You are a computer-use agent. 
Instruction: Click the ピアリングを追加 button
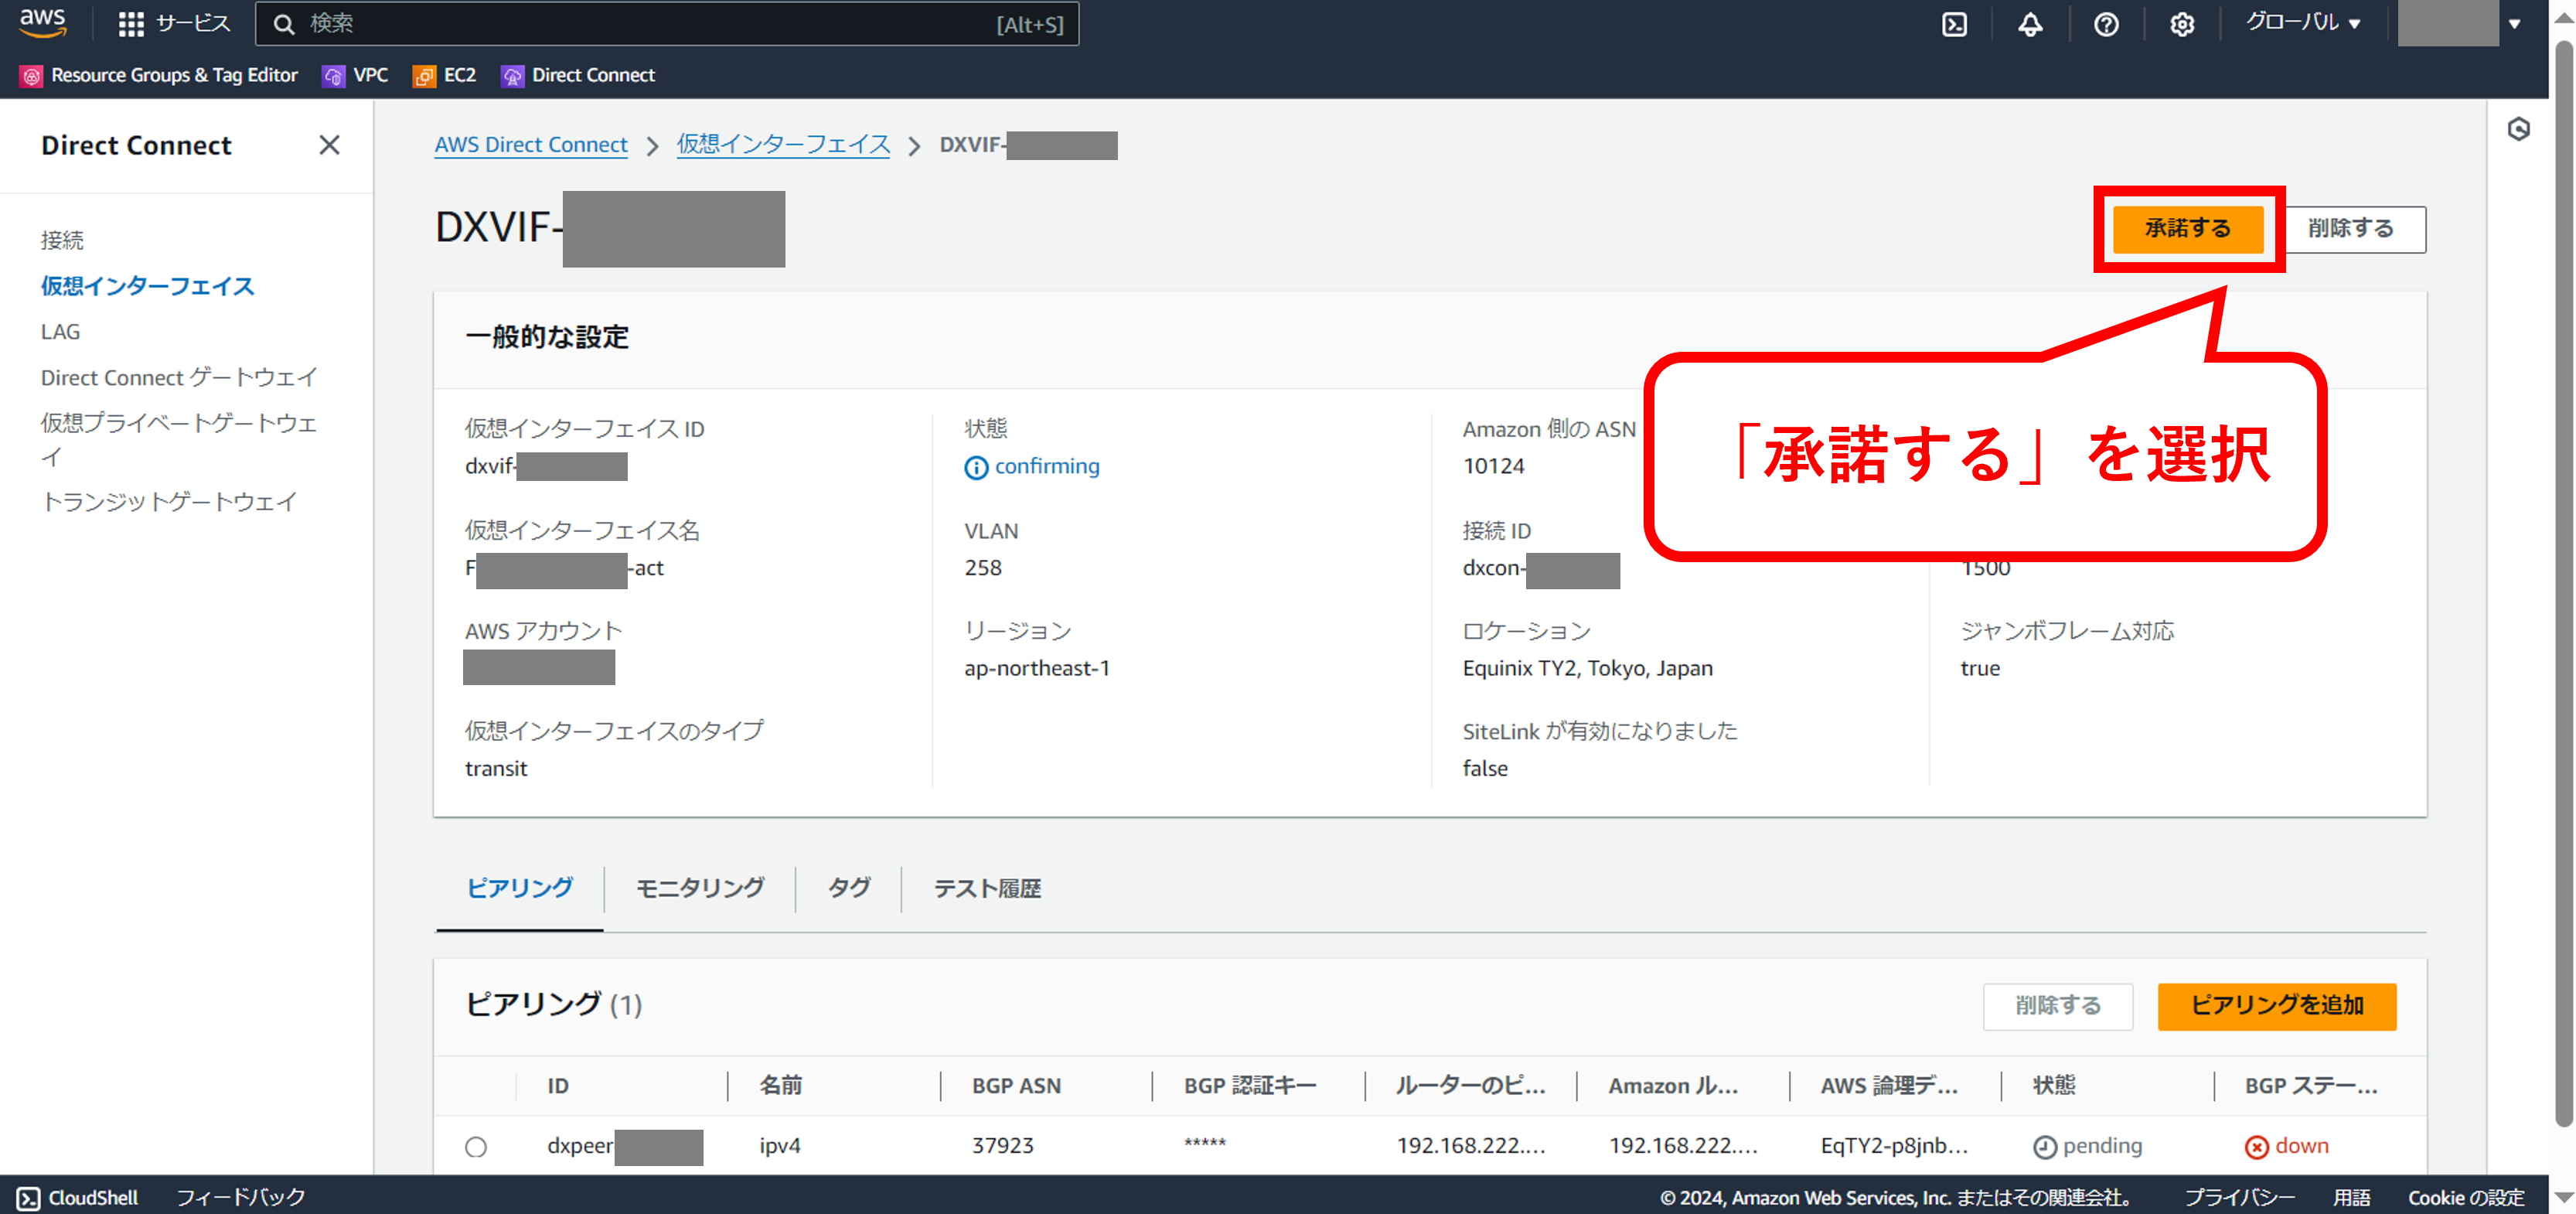(x=2276, y=1005)
